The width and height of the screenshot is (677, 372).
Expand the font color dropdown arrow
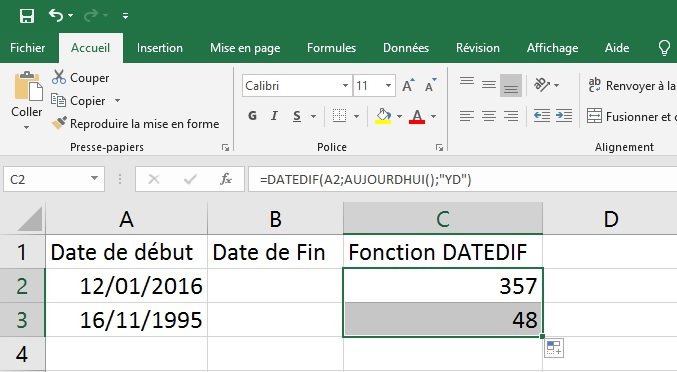pyautogui.click(x=433, y=116)
